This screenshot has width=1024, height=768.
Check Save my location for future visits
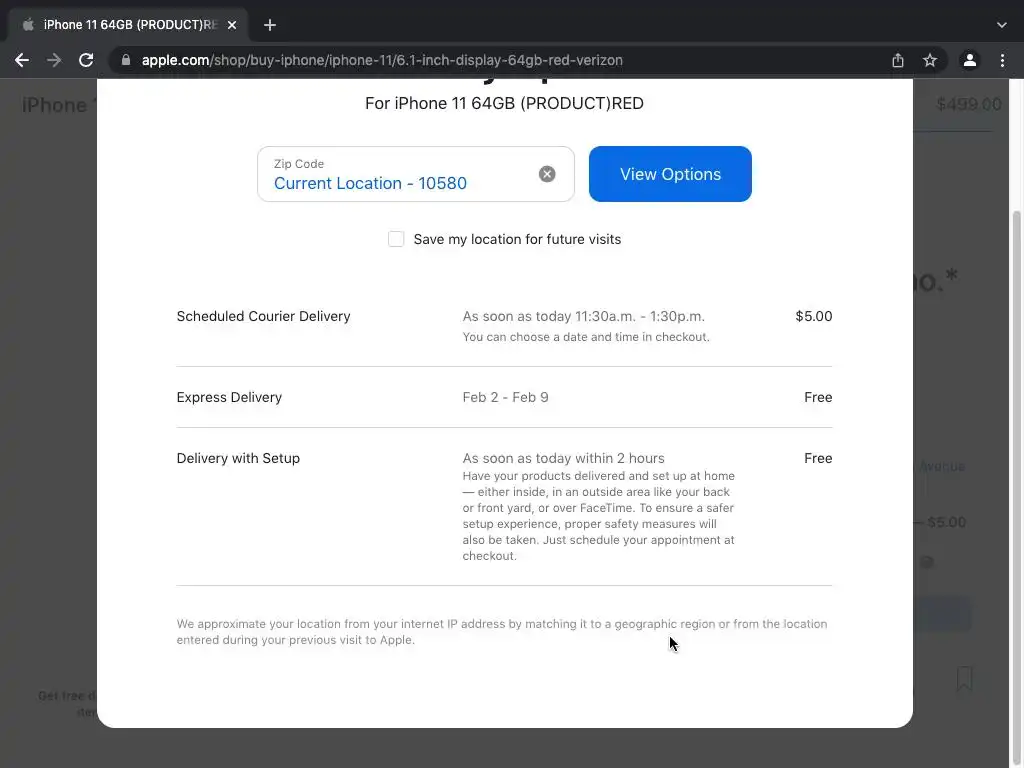click(x=396, y=239)
